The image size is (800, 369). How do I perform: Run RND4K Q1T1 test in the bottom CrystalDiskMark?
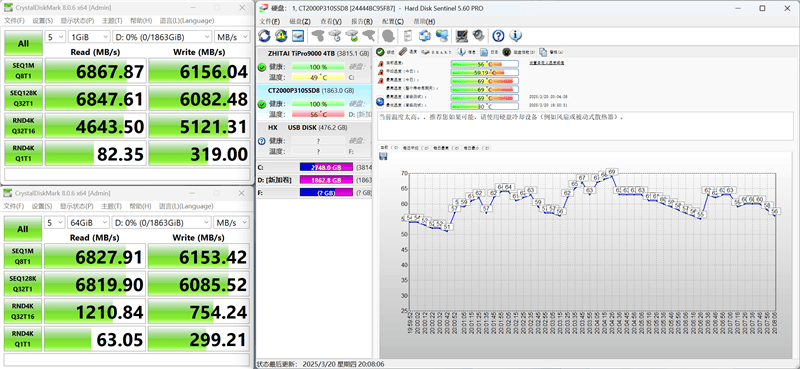[x=23, y=339]
